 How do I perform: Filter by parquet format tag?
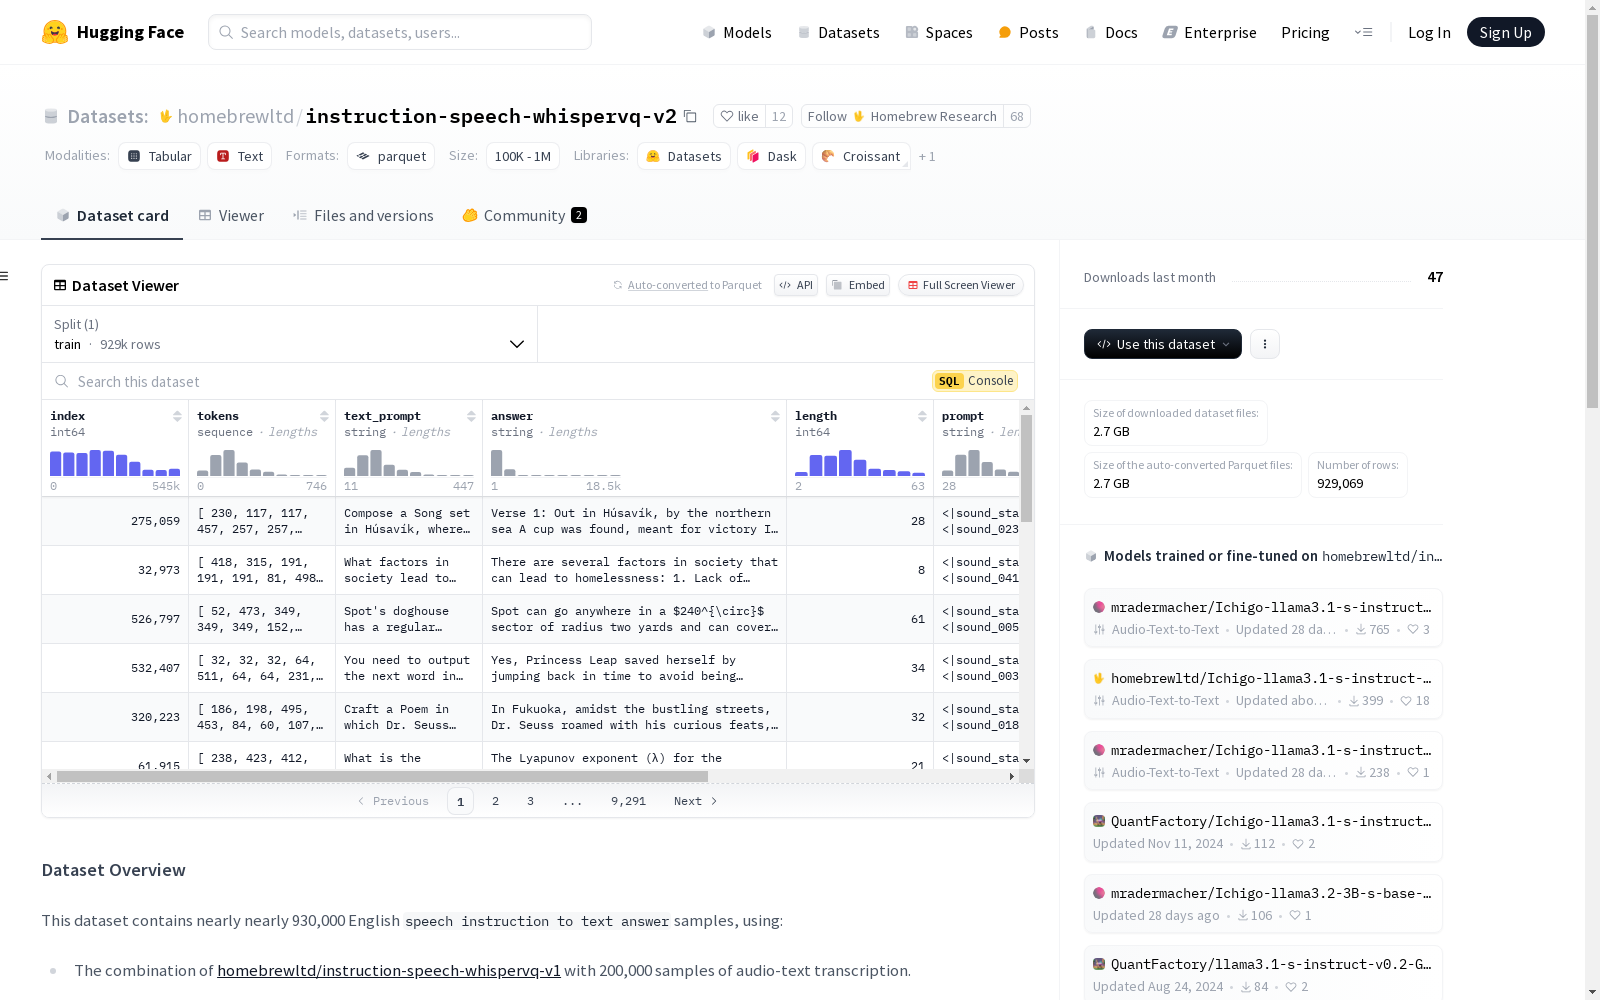[391, 156]
